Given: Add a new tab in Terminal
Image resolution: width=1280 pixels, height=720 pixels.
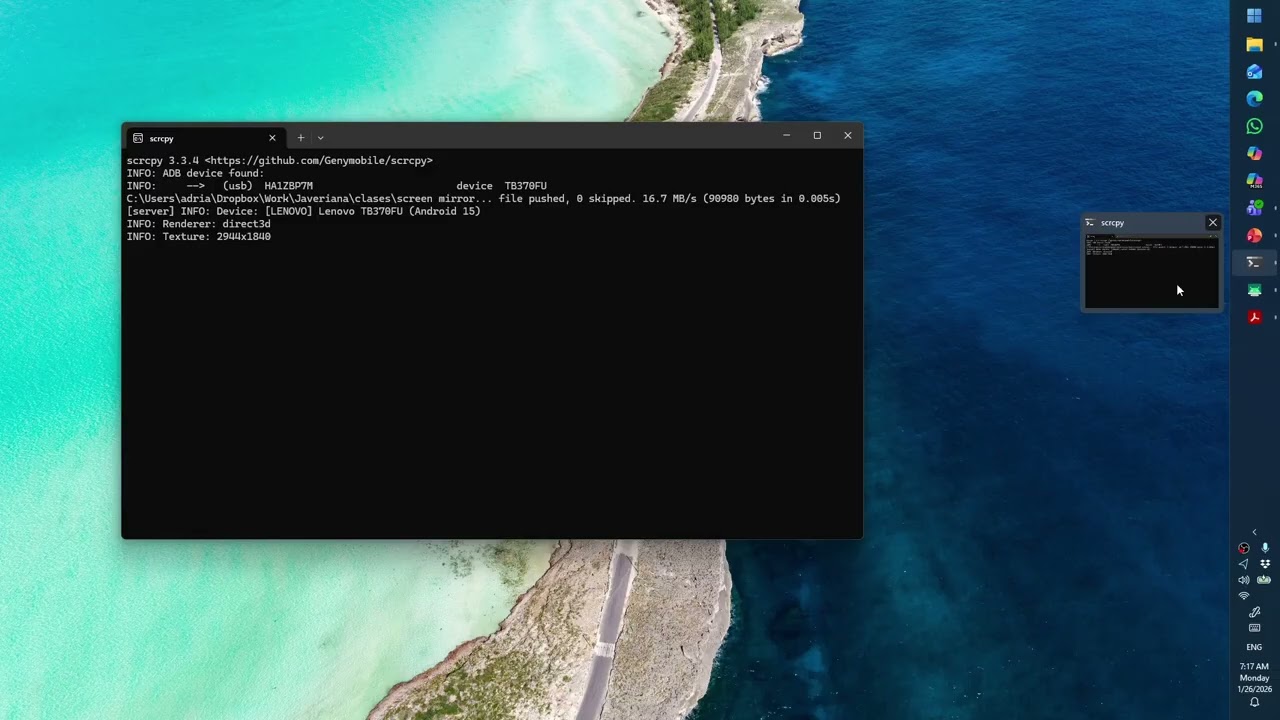Looking at the screenshot, I should [x=300, y=138].
